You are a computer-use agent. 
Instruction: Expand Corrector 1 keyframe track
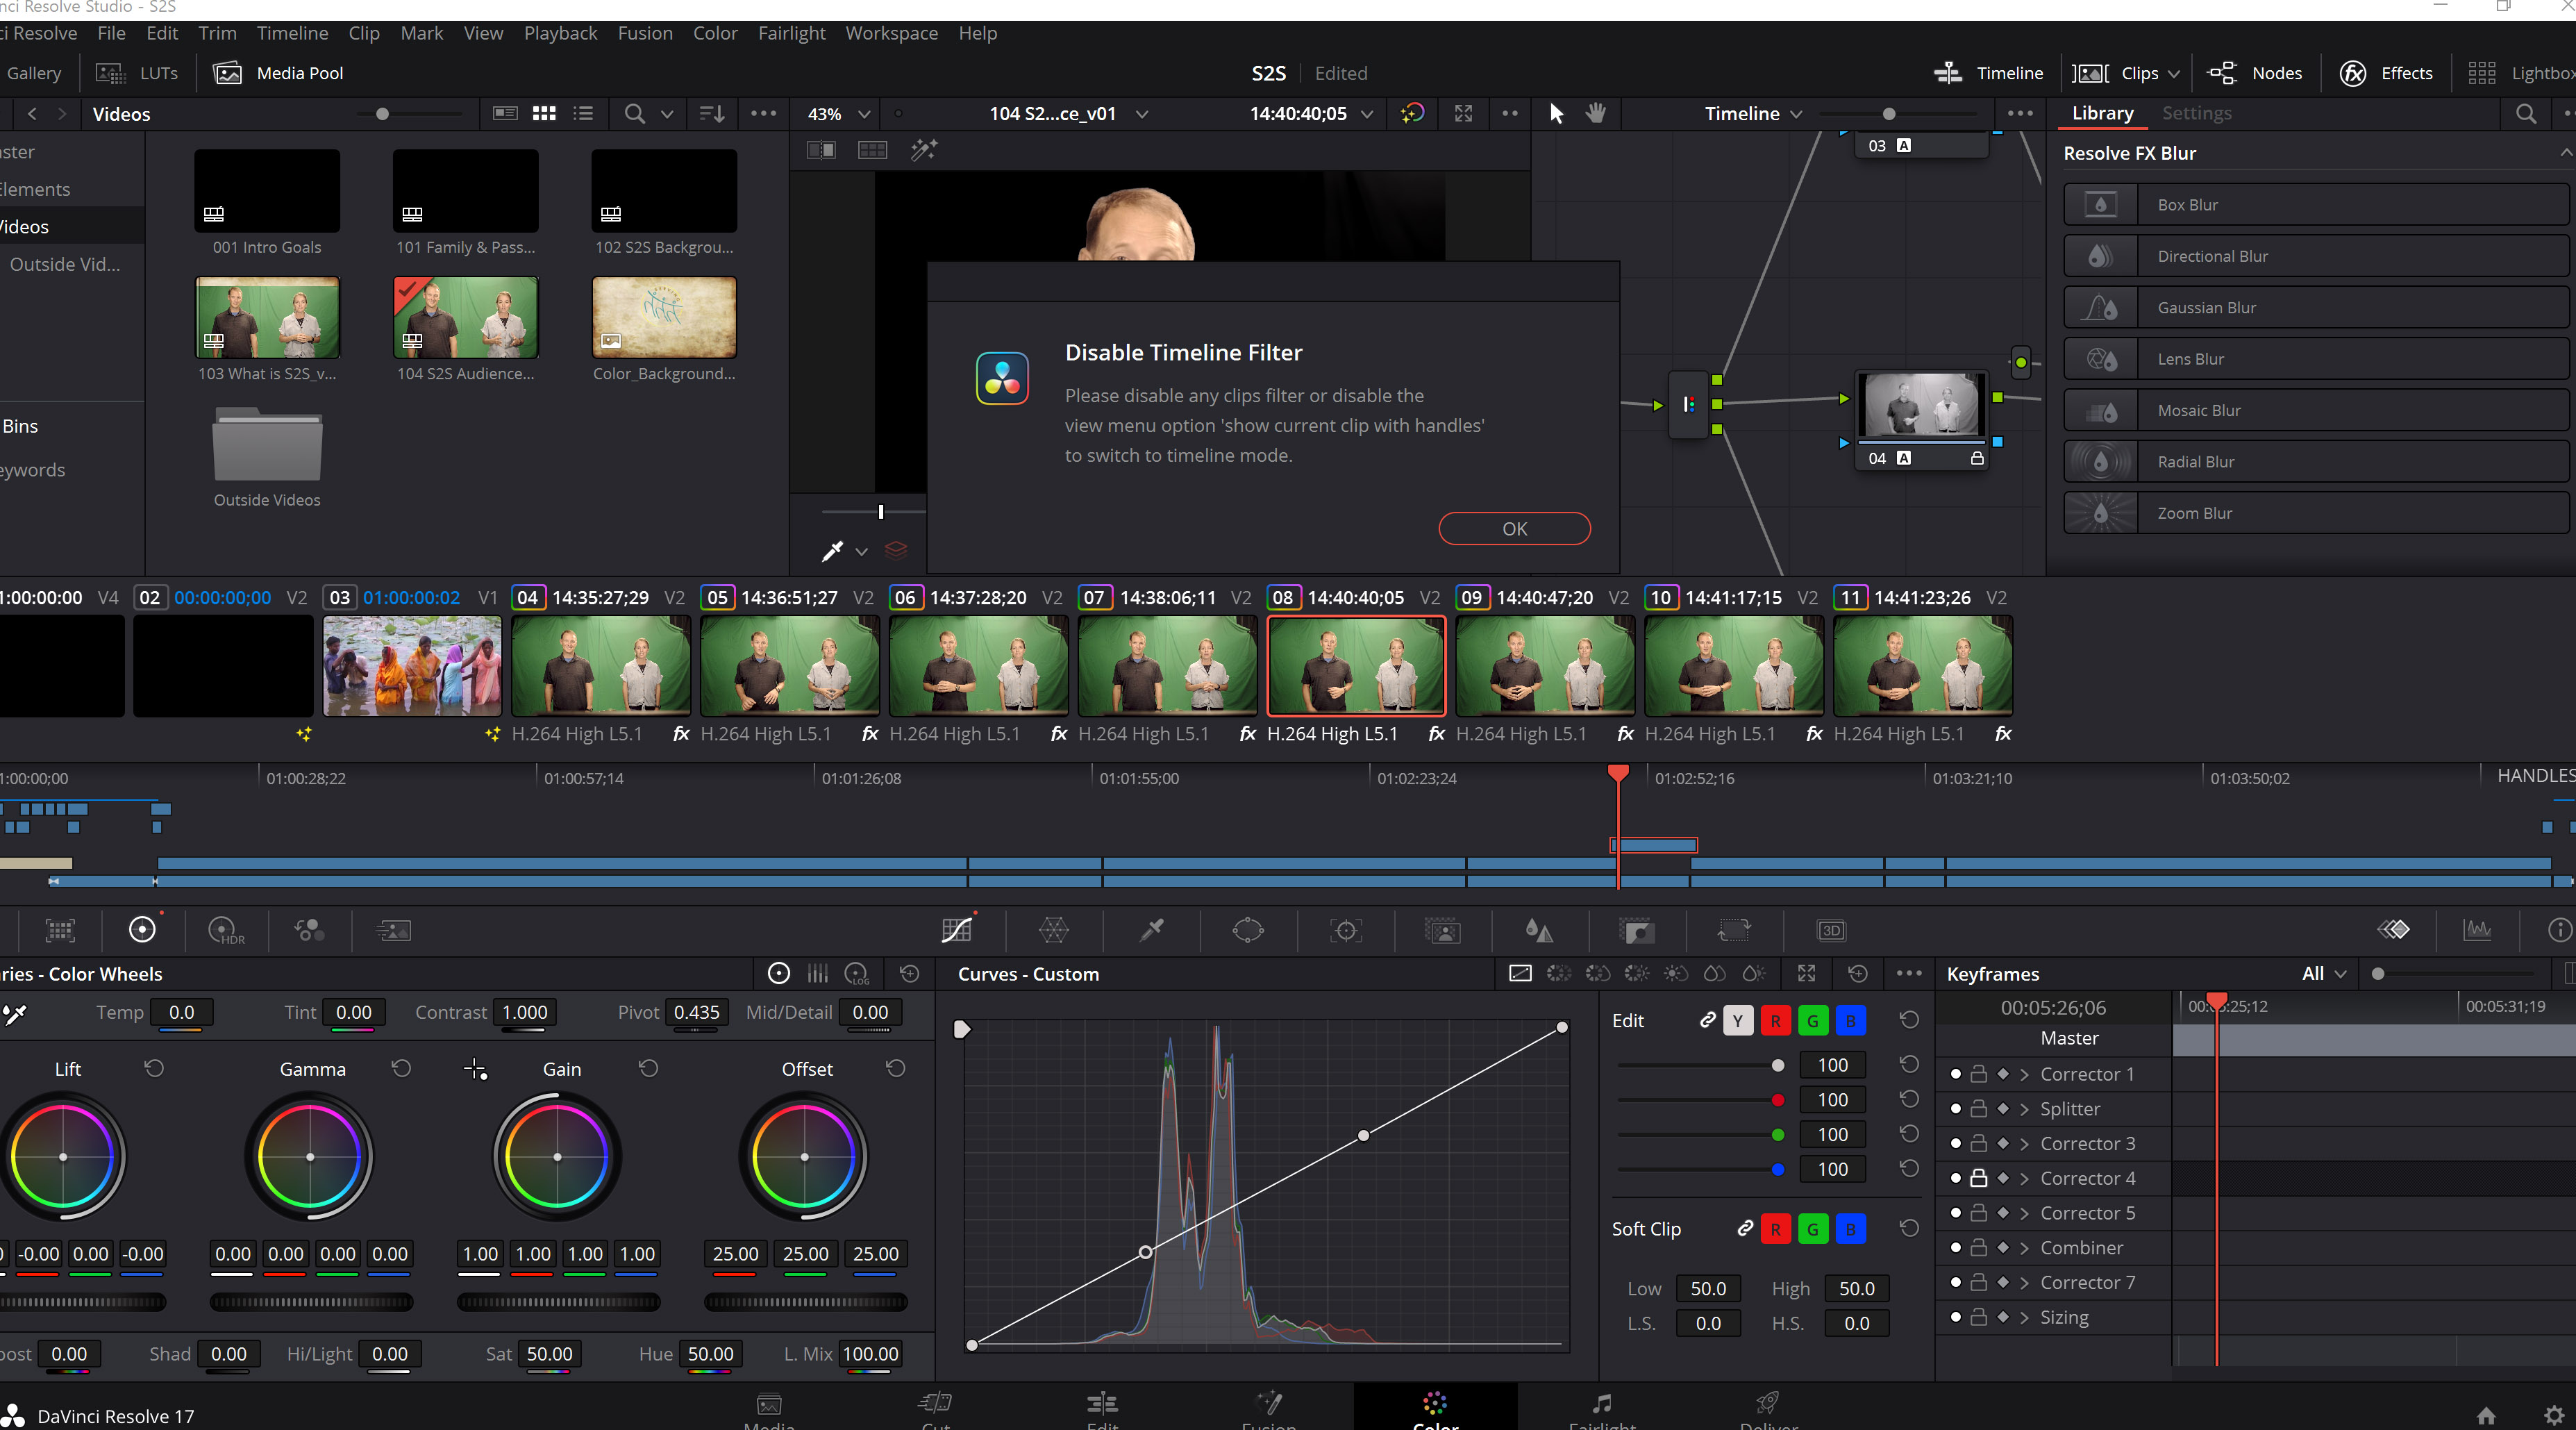pos(2024,1074)
